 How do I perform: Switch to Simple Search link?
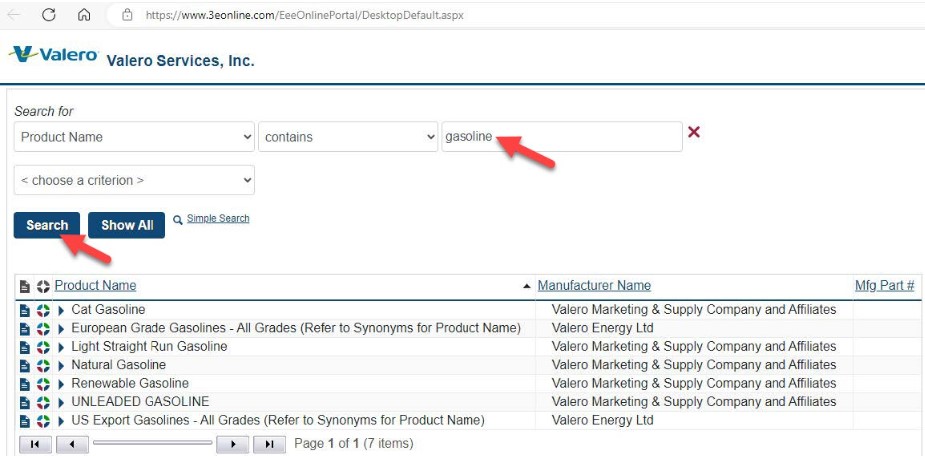pyautogui.click(x=218, y=219)
